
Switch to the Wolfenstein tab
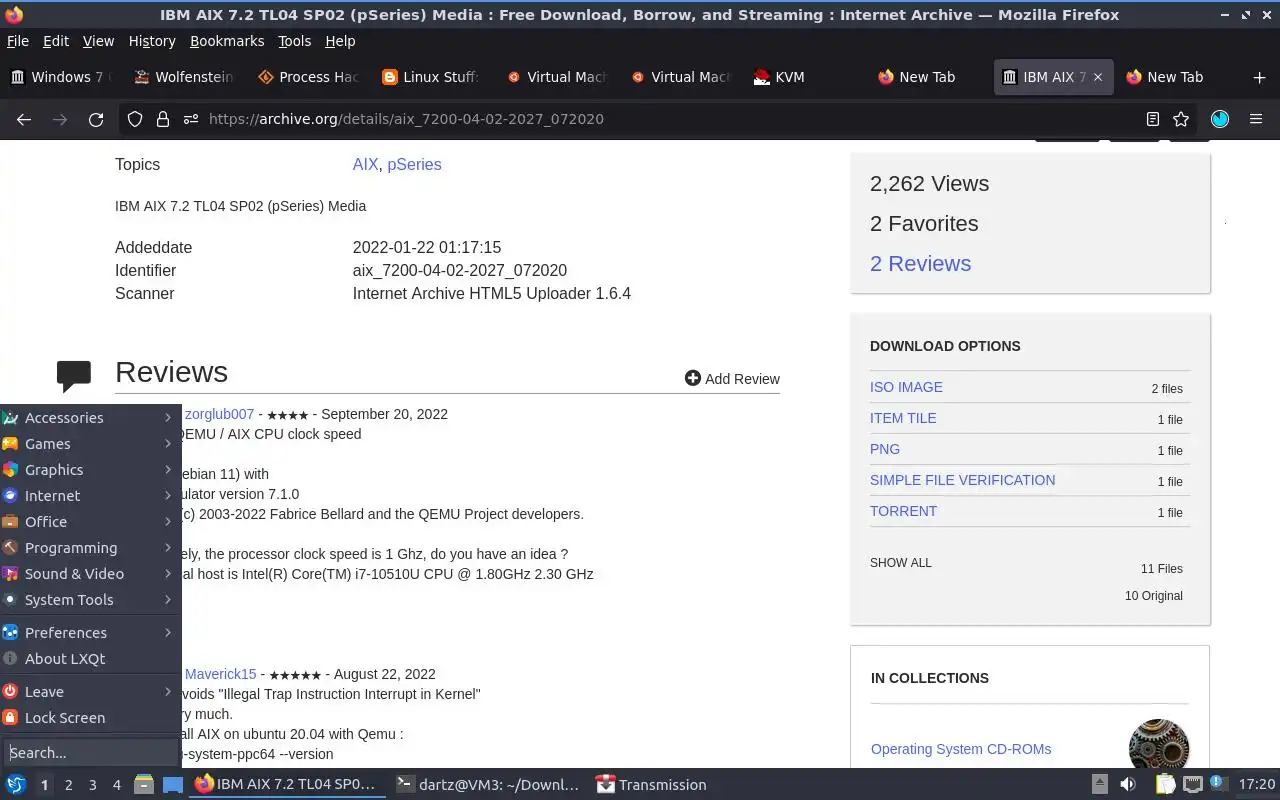(182, 77)
